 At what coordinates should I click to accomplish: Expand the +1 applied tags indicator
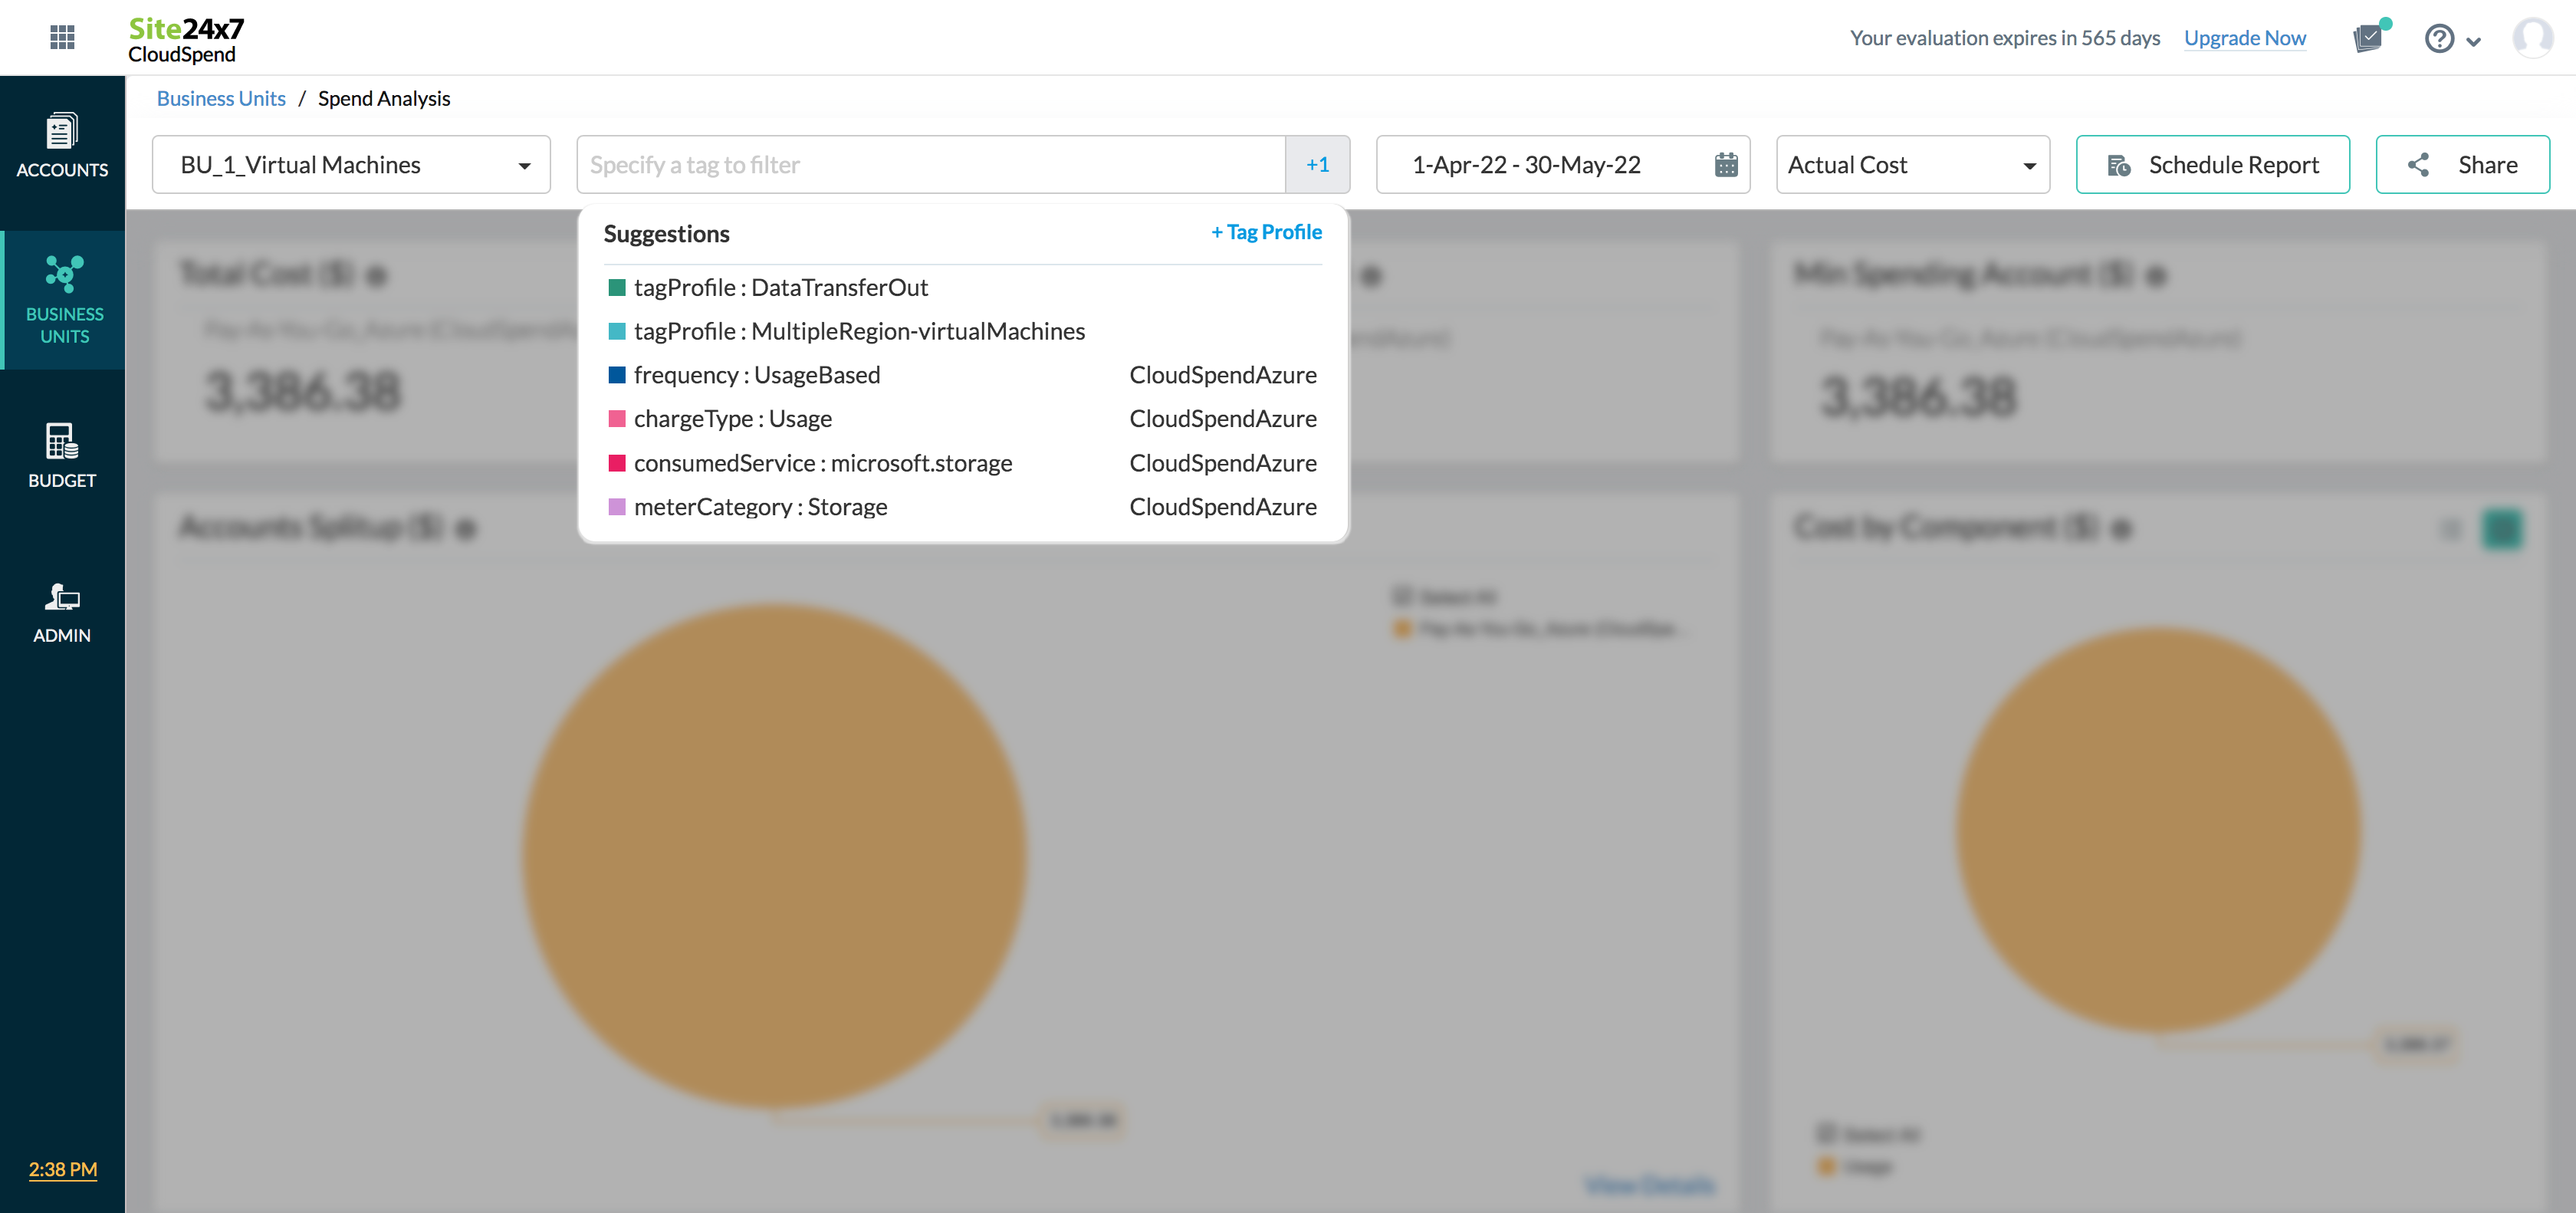[x=1317, y=165]
